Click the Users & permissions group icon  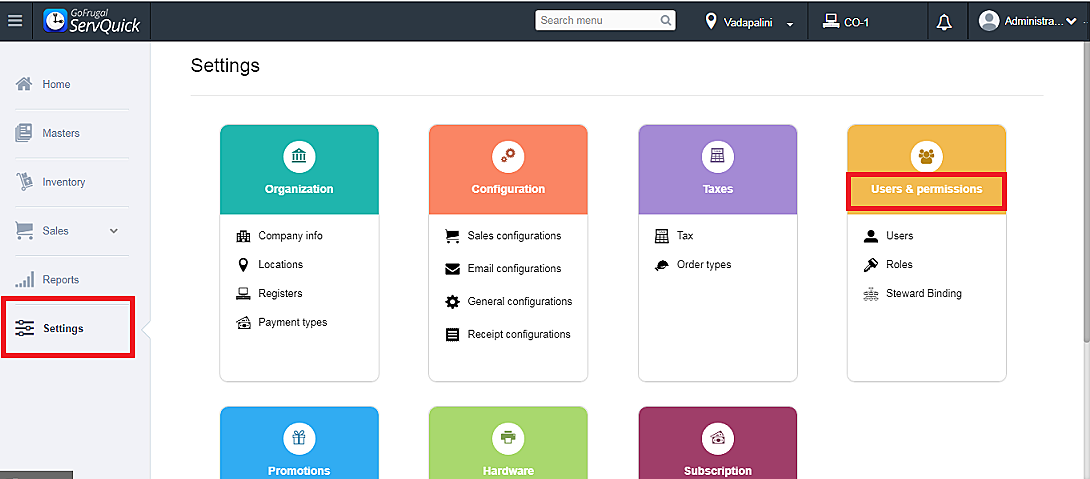point(926,156)
